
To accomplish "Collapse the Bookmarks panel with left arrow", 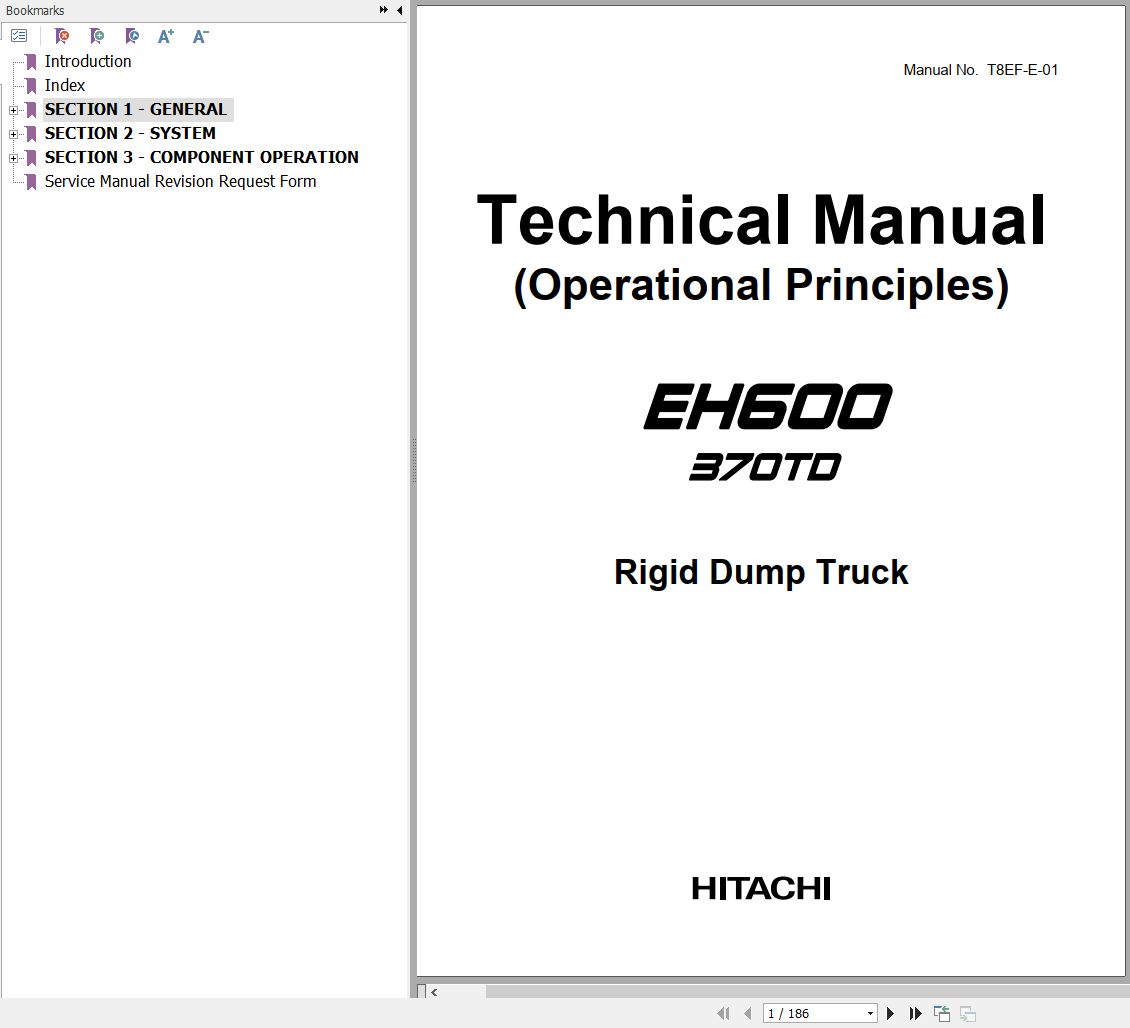I will pyautogui.click(x=399, y=10).
